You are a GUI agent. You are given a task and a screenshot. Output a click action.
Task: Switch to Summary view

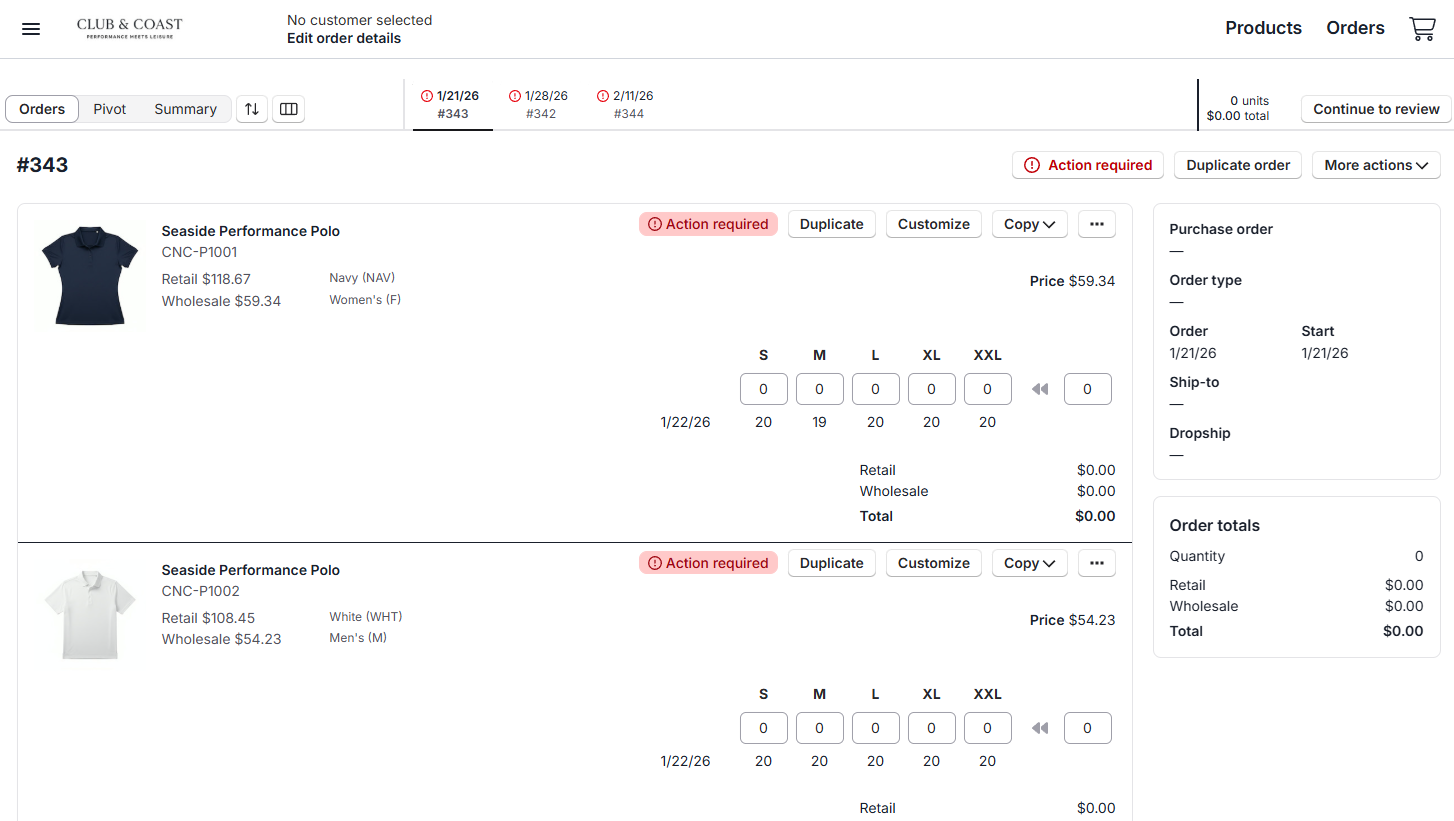(x=185, y=109)
